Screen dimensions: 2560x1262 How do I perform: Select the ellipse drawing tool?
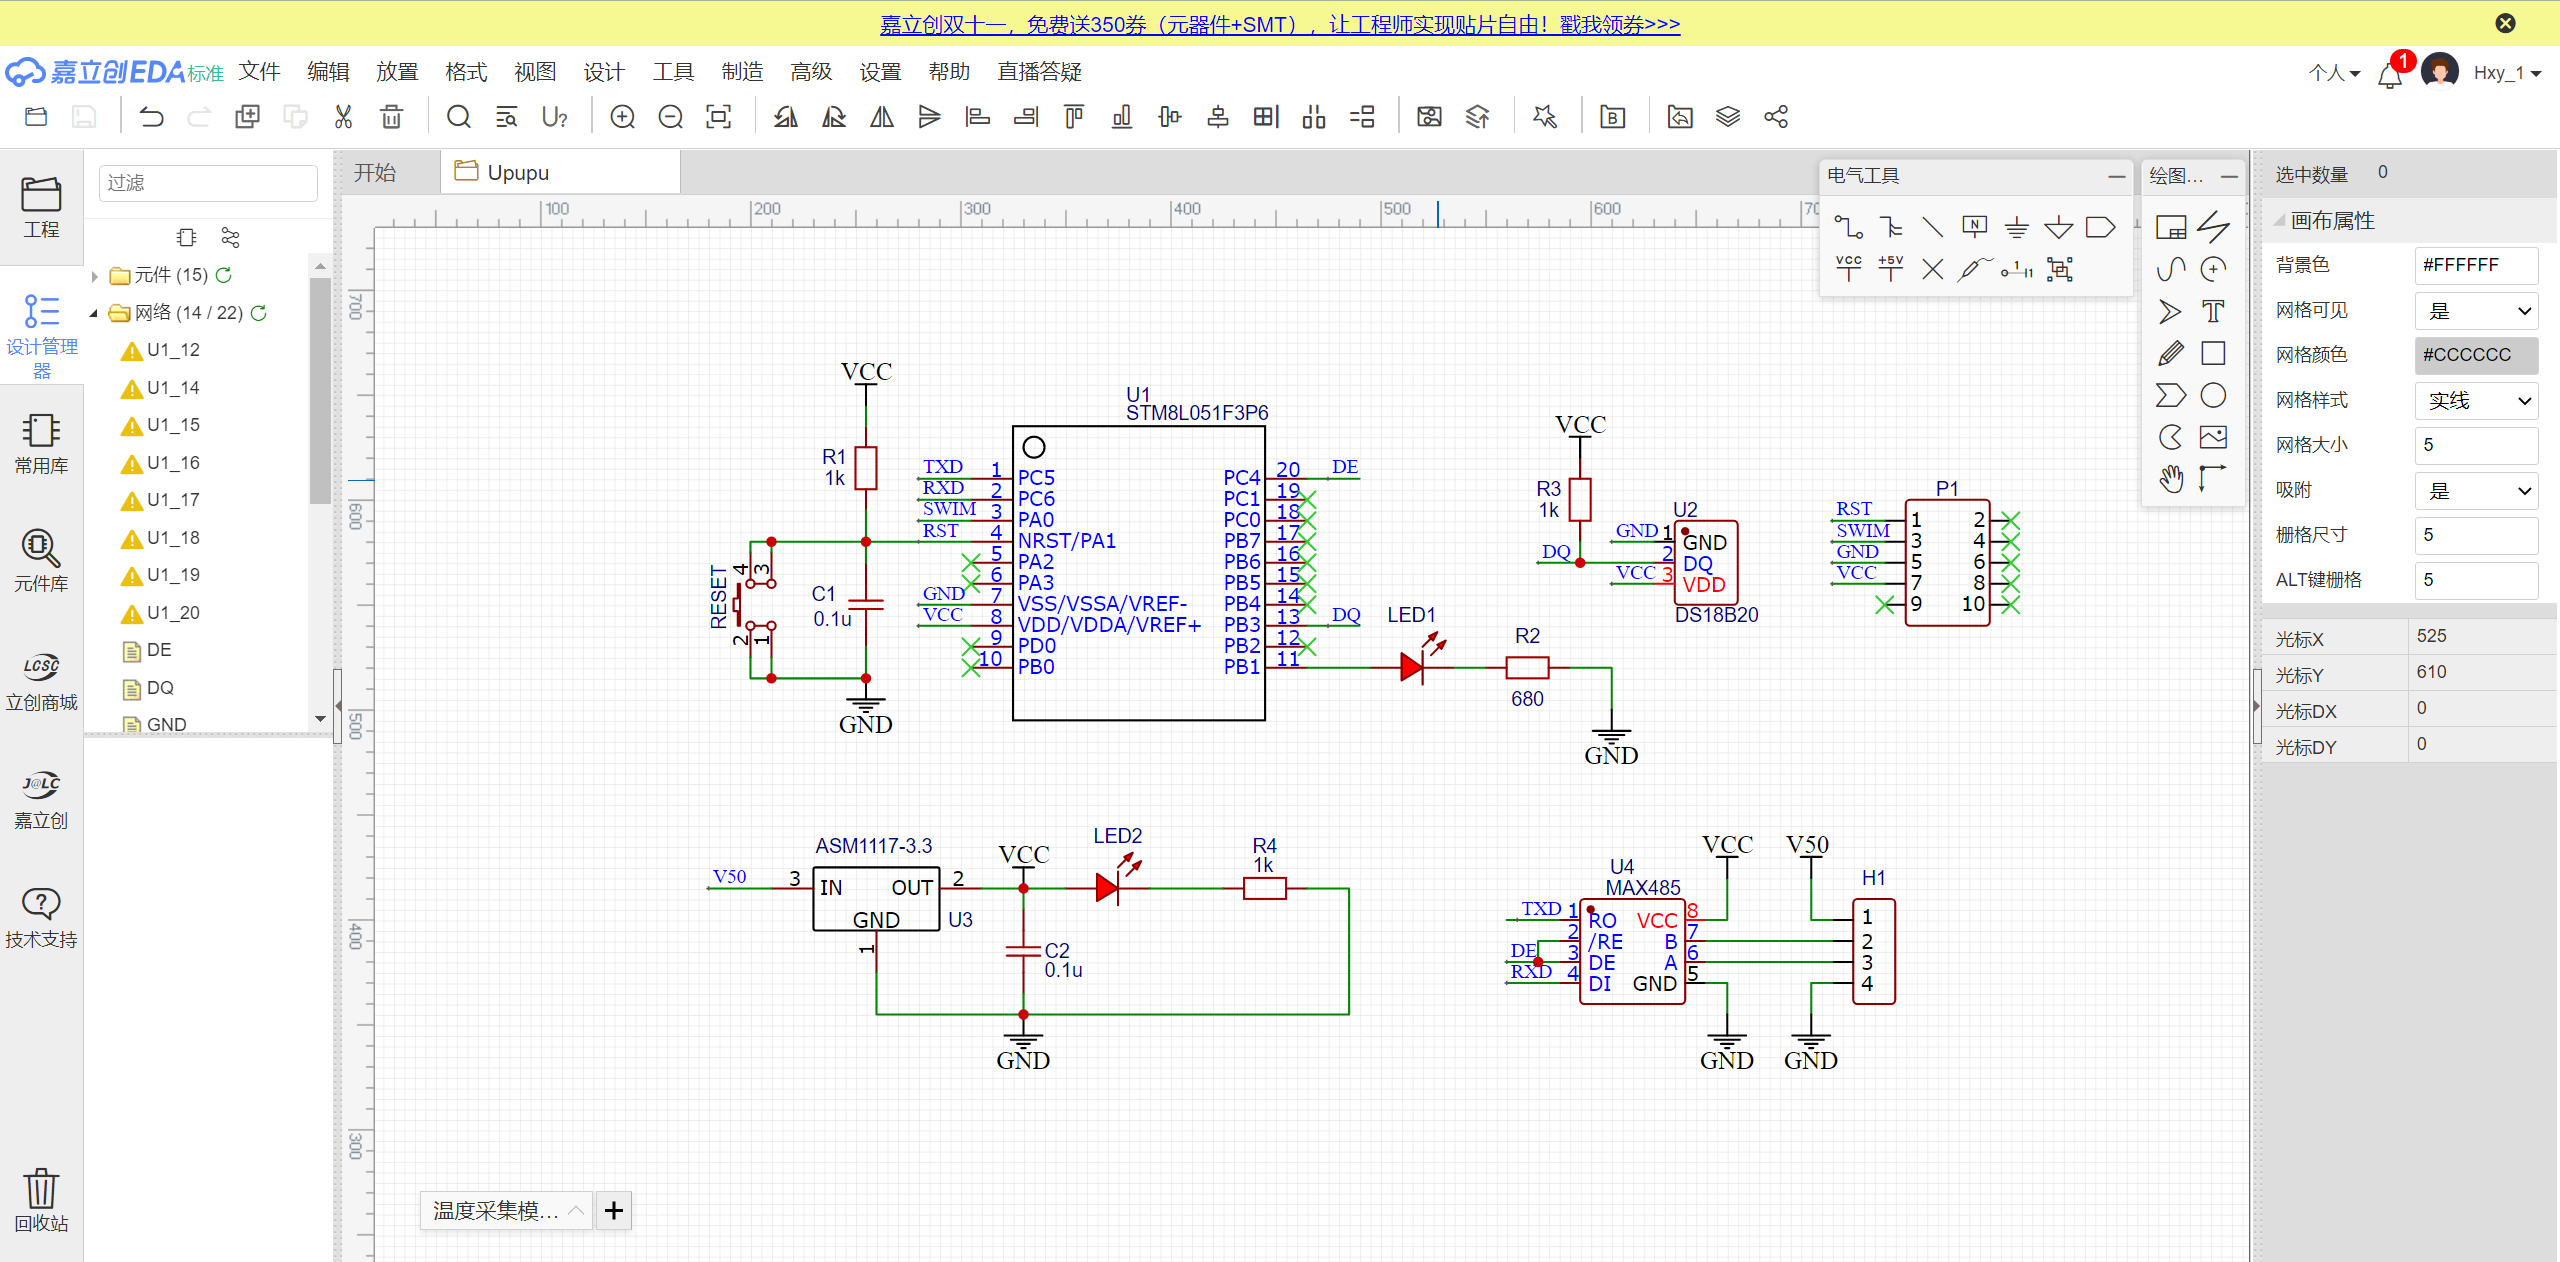coord(2213,396)
